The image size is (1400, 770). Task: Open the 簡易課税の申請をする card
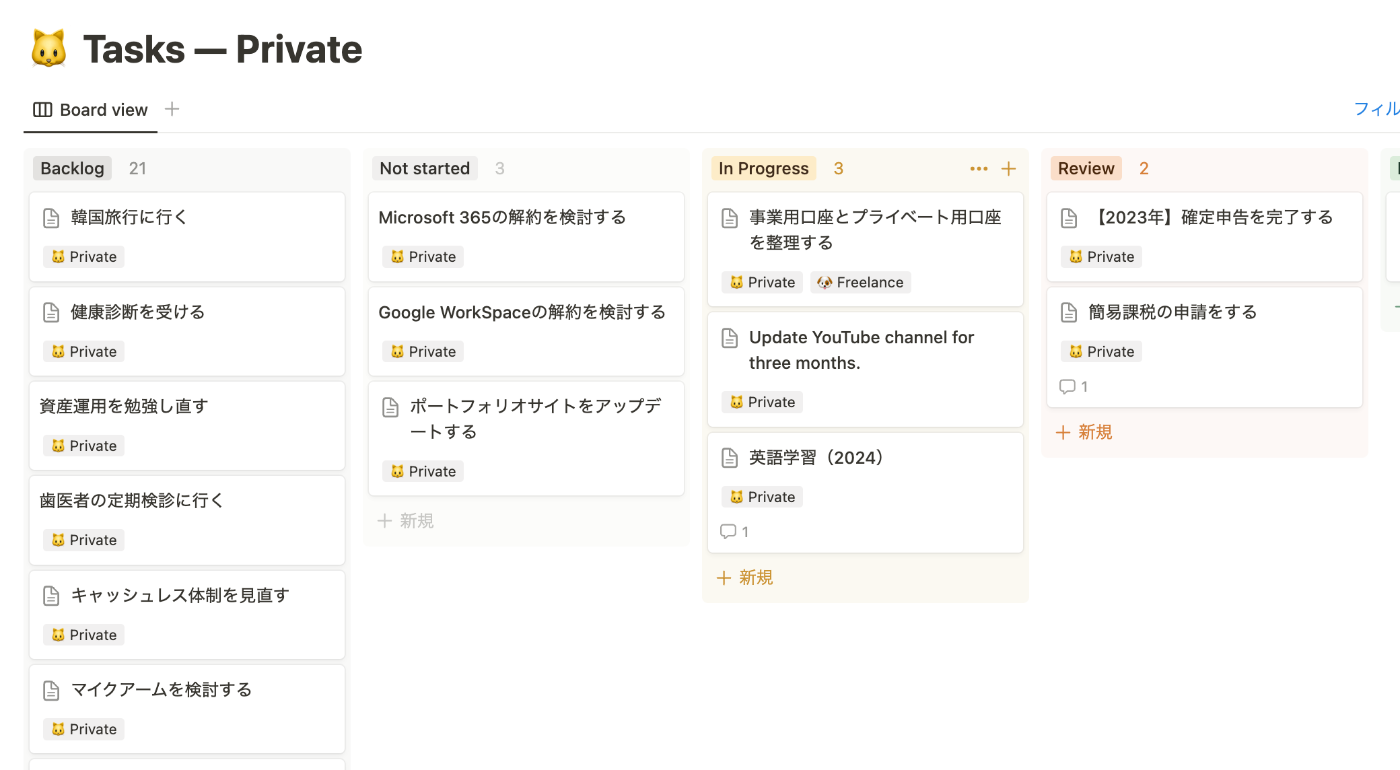(x=1204, y=348)
